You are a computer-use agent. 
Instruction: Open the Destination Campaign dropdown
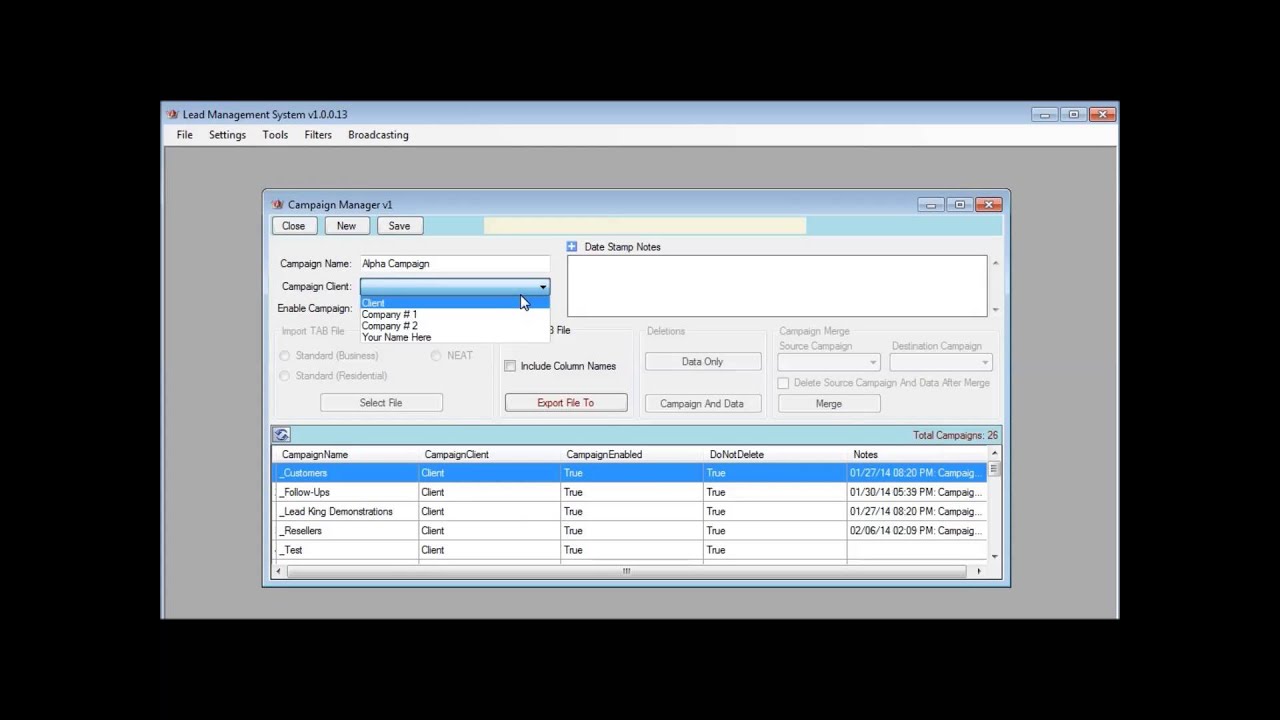point(941,362)
